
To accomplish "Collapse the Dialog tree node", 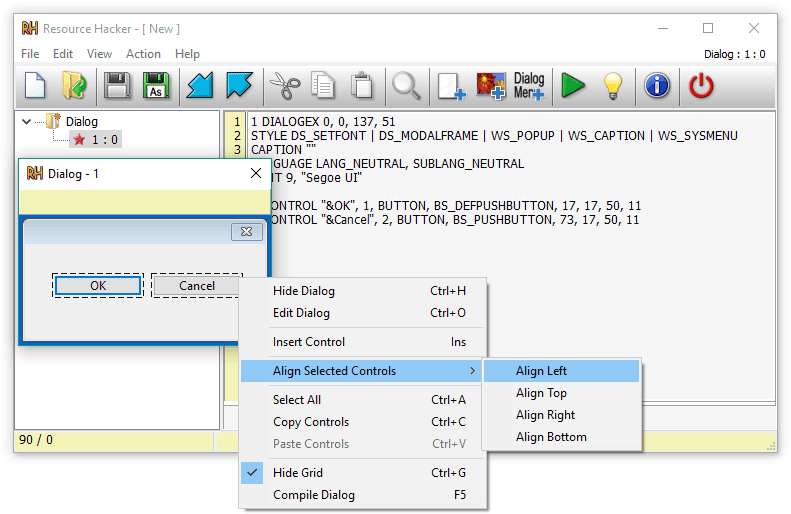I will [24, 122].
